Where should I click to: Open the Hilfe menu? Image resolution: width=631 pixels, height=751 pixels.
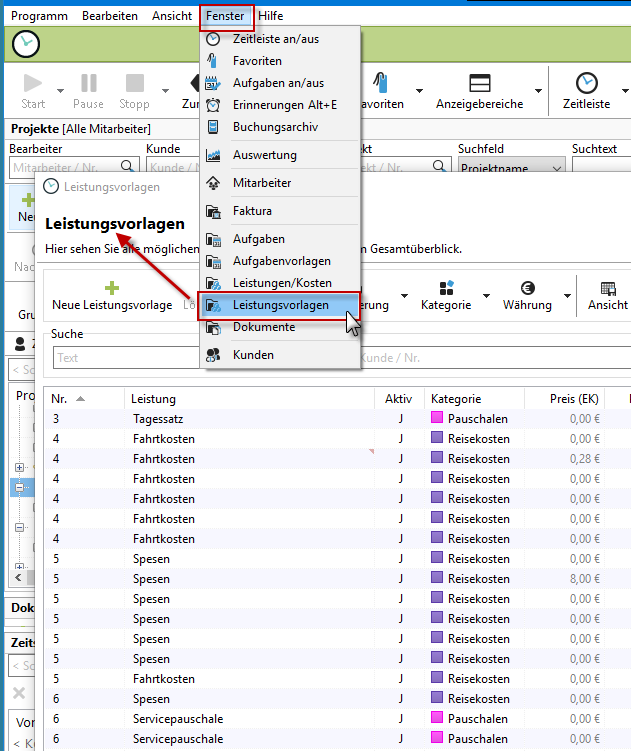point(270,16)
